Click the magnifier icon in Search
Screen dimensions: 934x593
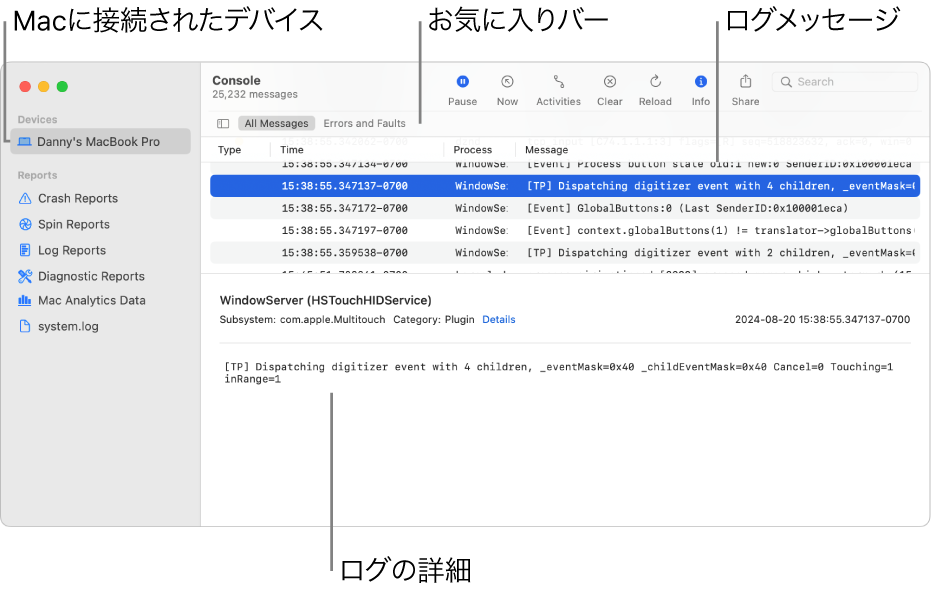[786, 82]
